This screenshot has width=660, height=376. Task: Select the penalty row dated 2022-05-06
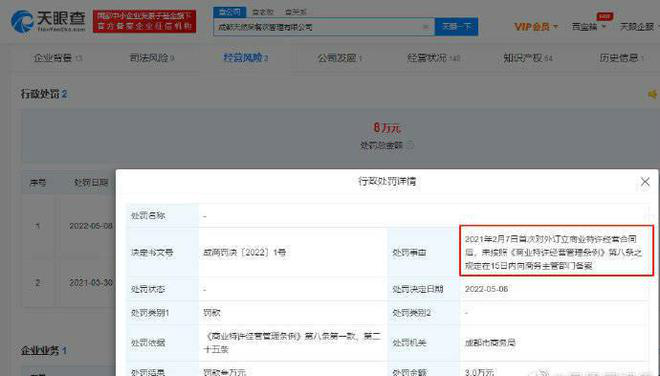[69, 226]
